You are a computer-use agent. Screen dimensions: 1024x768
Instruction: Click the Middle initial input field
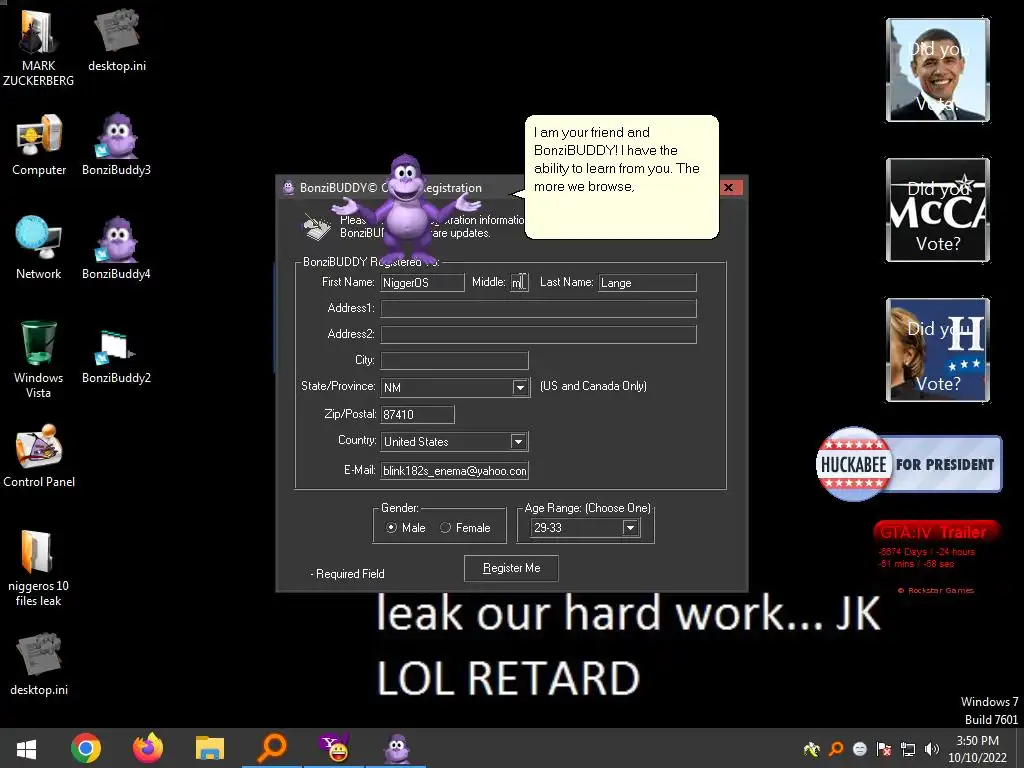[519, 283]
